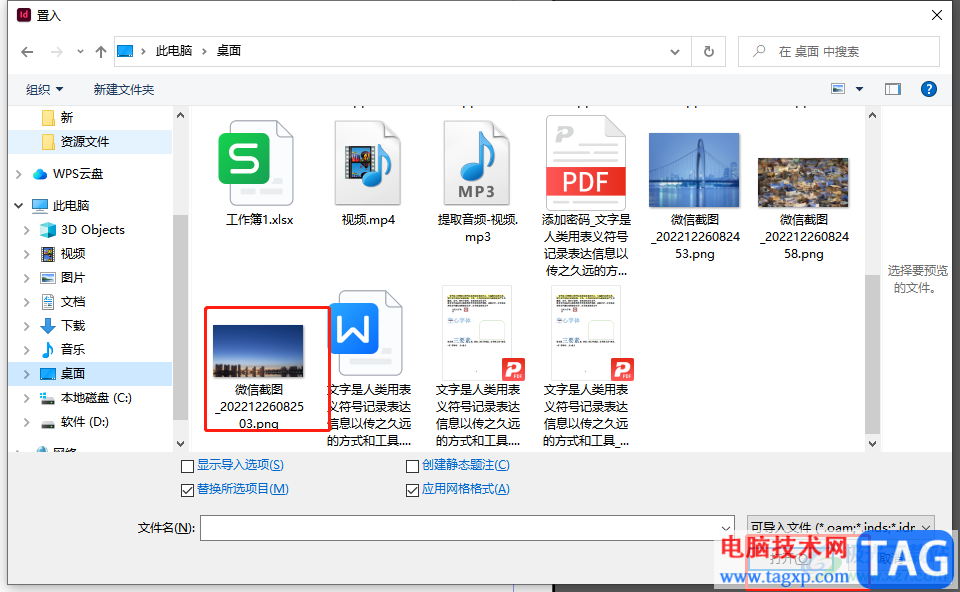Go up one folder level
This screenshot has height=592, width=960.
click(x=101, y=52)
